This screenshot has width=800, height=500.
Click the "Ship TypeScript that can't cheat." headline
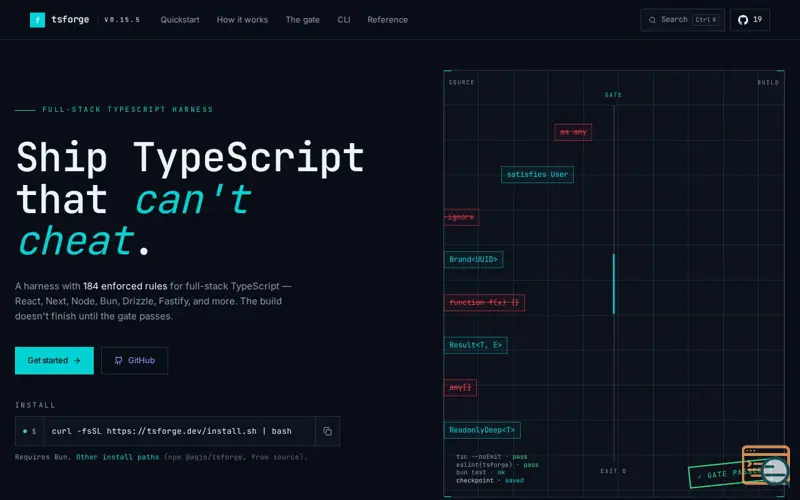tap(190, 198)
